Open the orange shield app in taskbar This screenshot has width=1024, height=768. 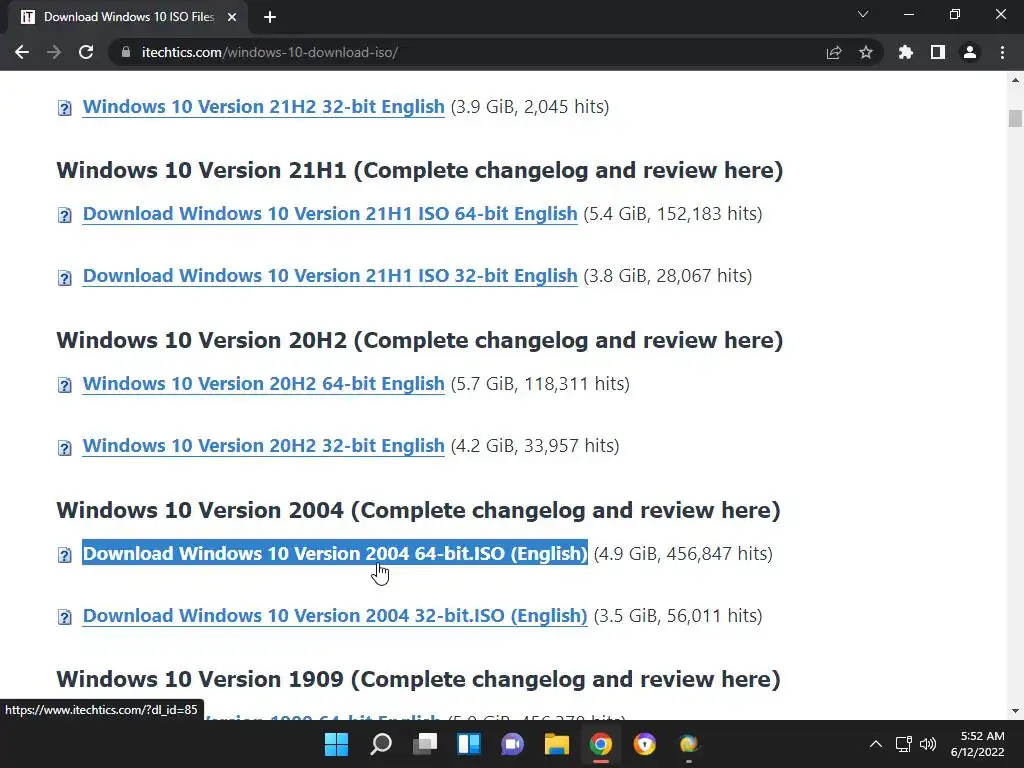645,744
